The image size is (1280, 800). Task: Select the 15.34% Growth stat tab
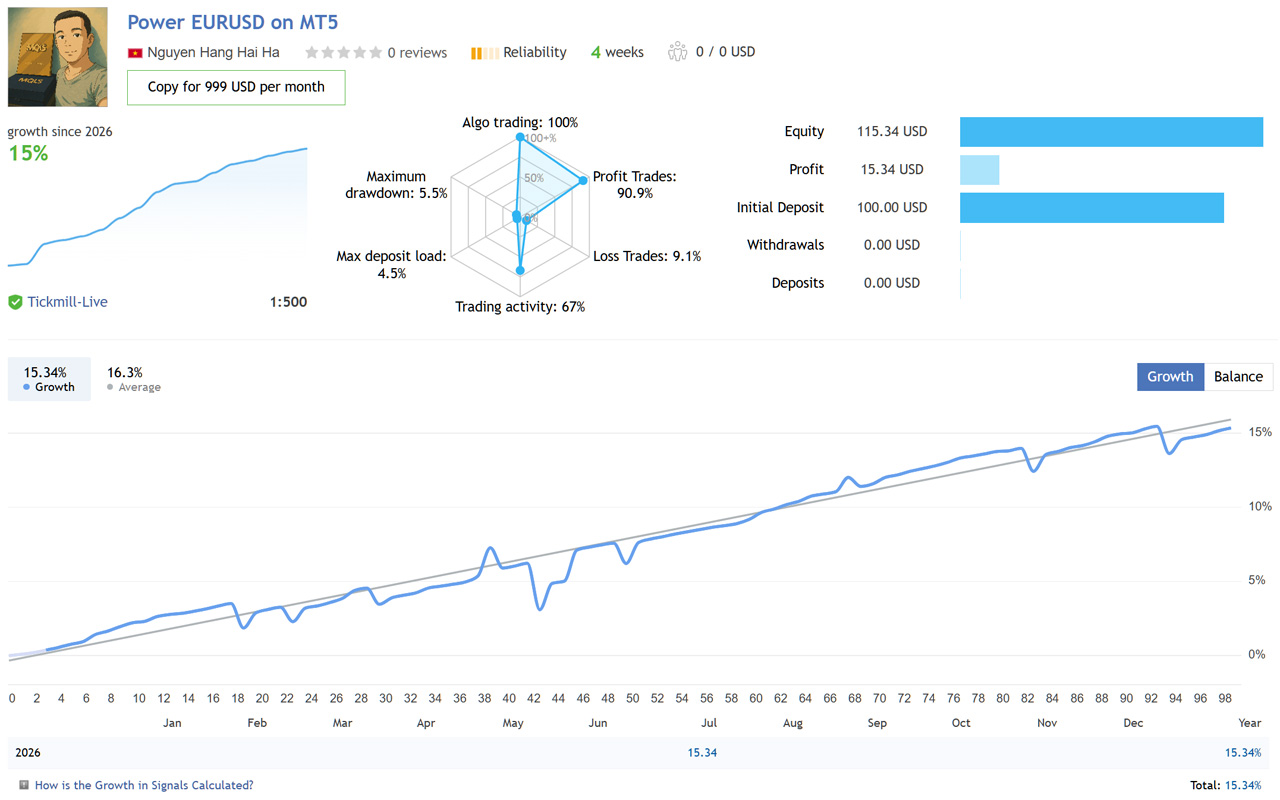tap(49, 379)
